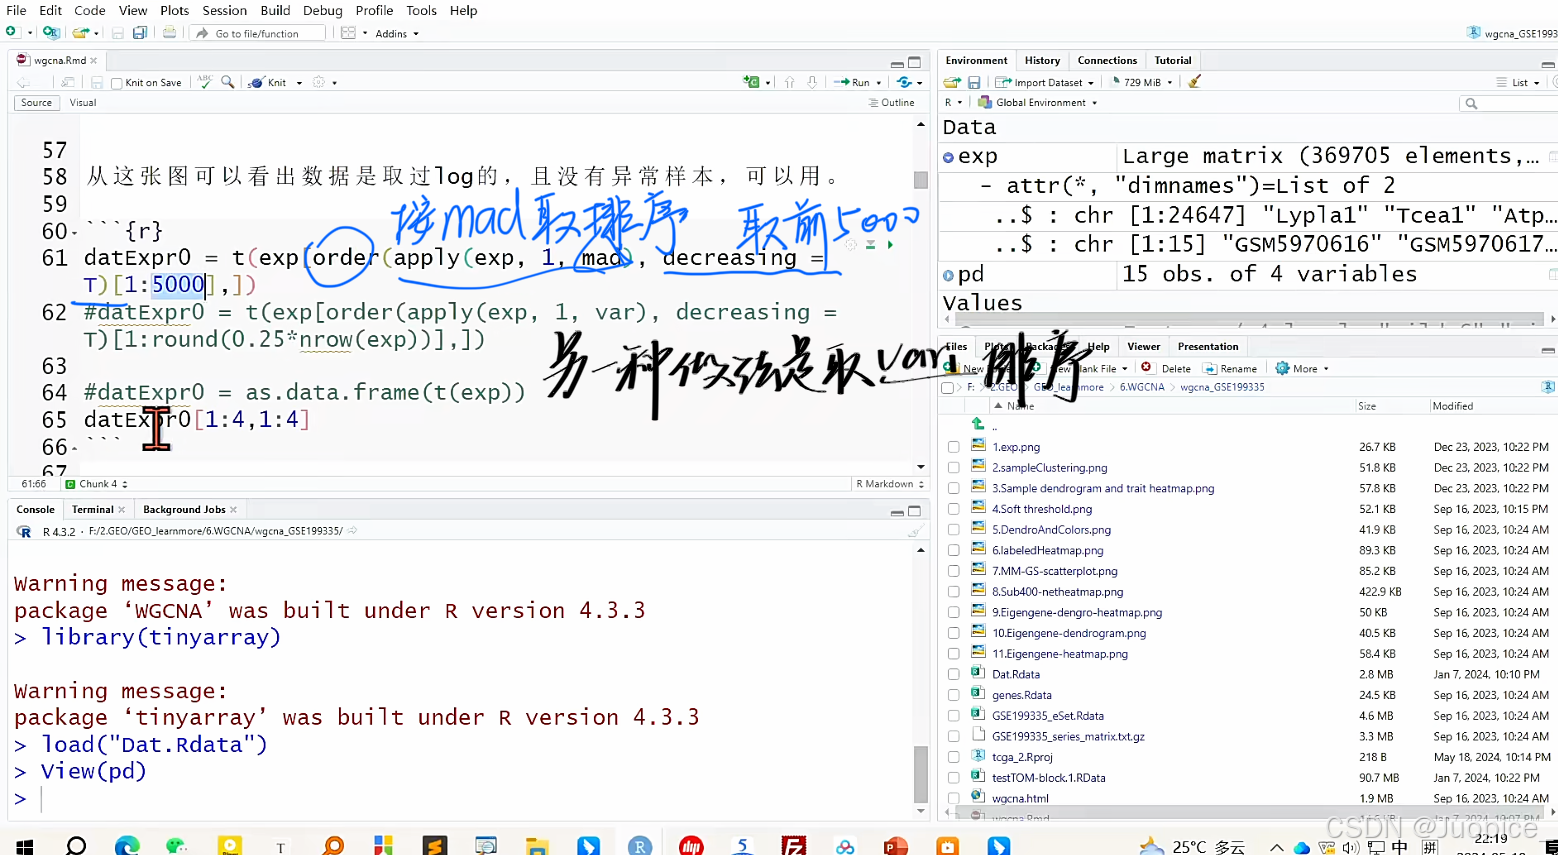This screenshot has width=1558, height=855.
Task: Expand the pd data frame toggle
Action: click(x=948, y=275)
